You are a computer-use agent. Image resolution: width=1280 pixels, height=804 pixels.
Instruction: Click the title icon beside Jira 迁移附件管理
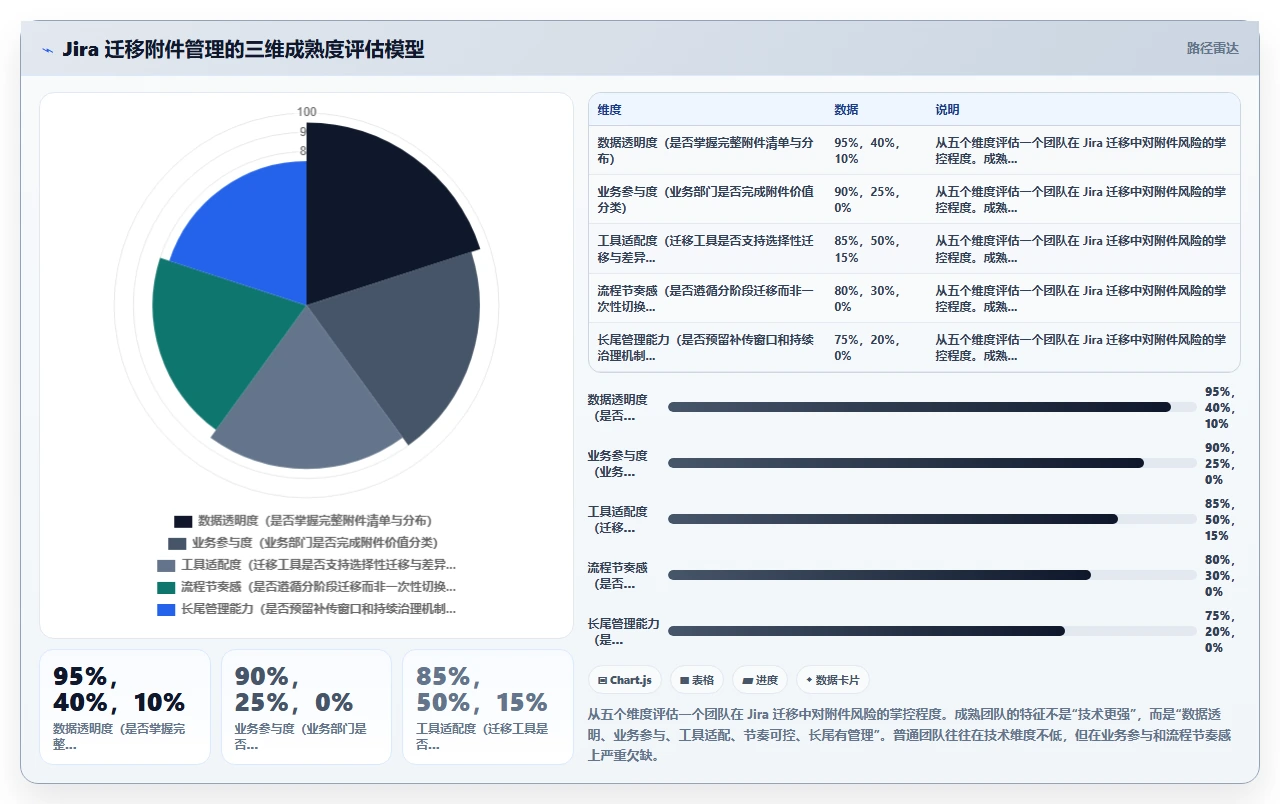48,49
